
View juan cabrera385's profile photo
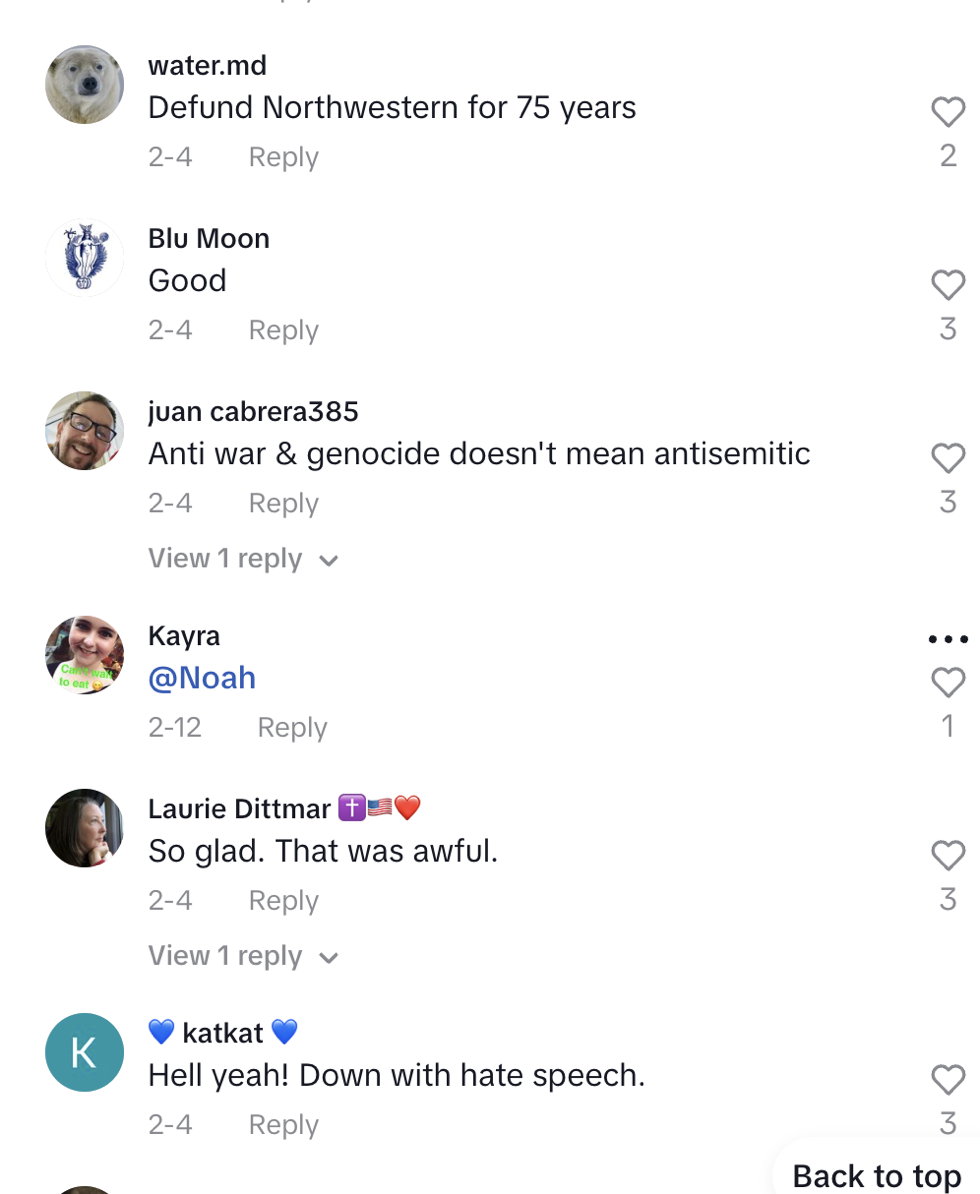coord(85,431)
